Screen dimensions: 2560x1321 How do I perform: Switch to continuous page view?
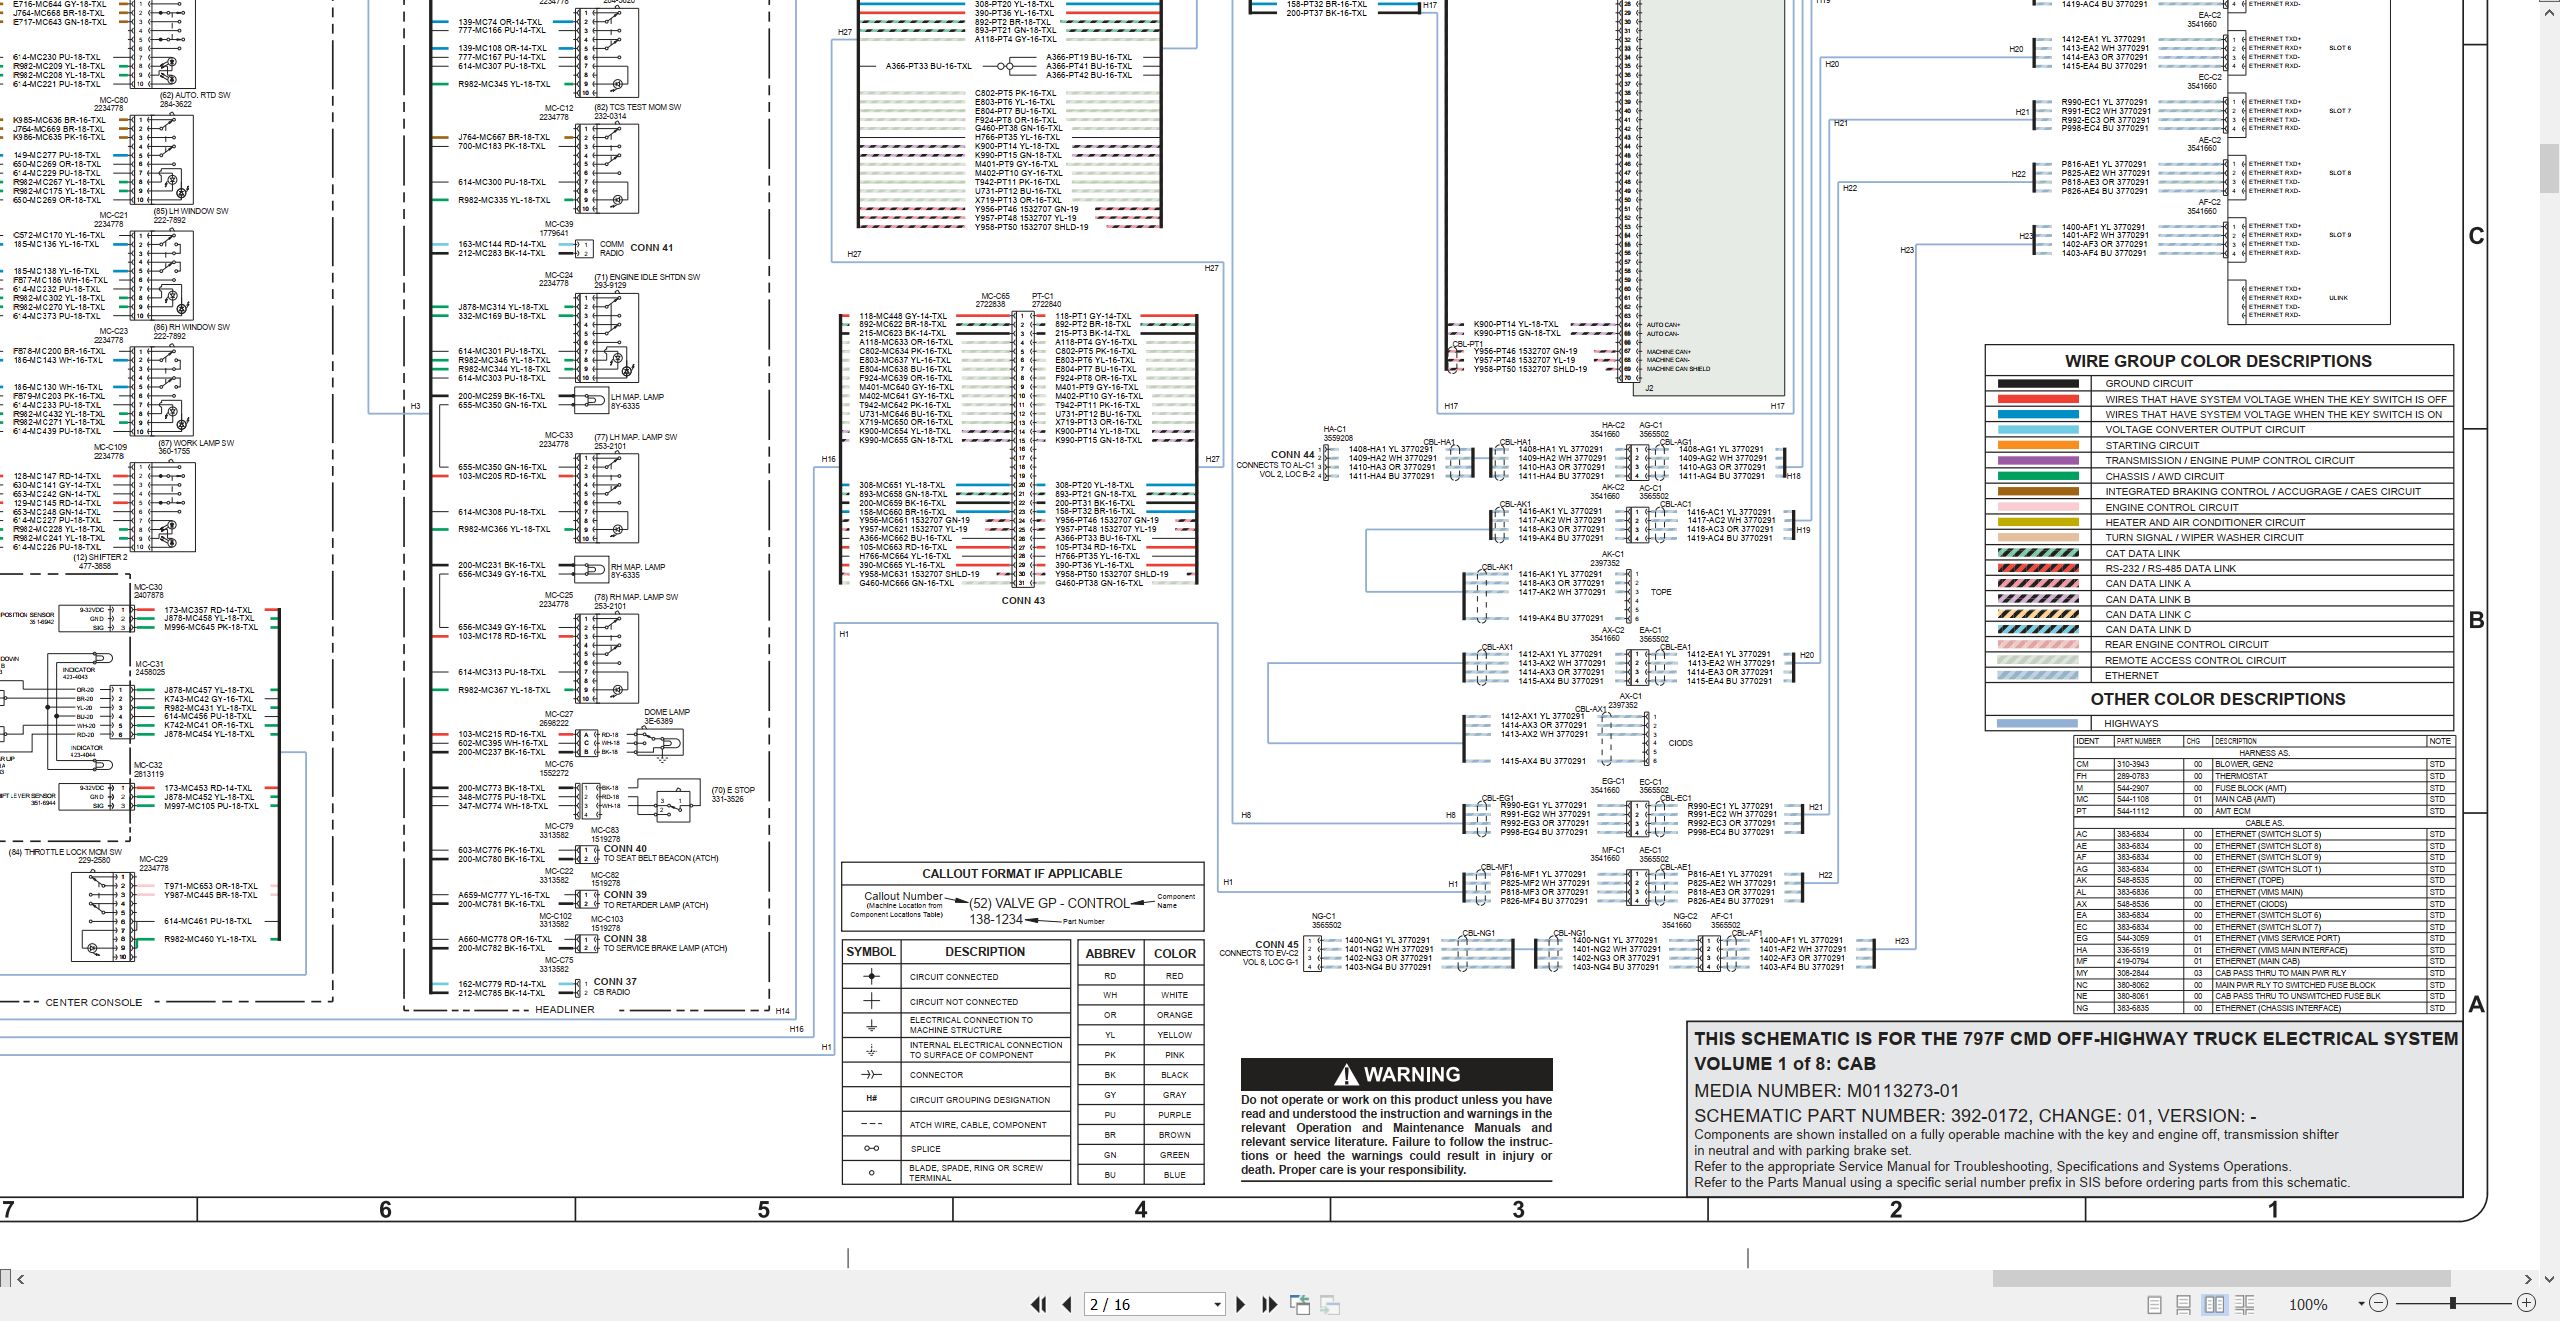[x=2184, y=1304]
